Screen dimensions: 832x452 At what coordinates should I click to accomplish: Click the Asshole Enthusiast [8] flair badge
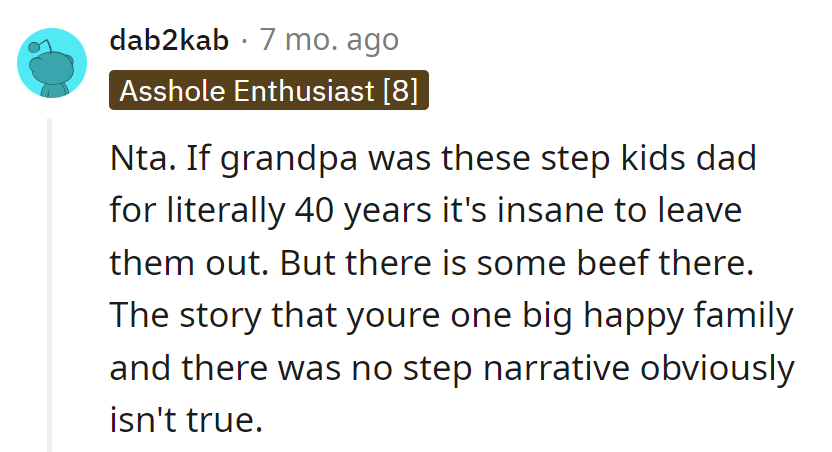268,91
